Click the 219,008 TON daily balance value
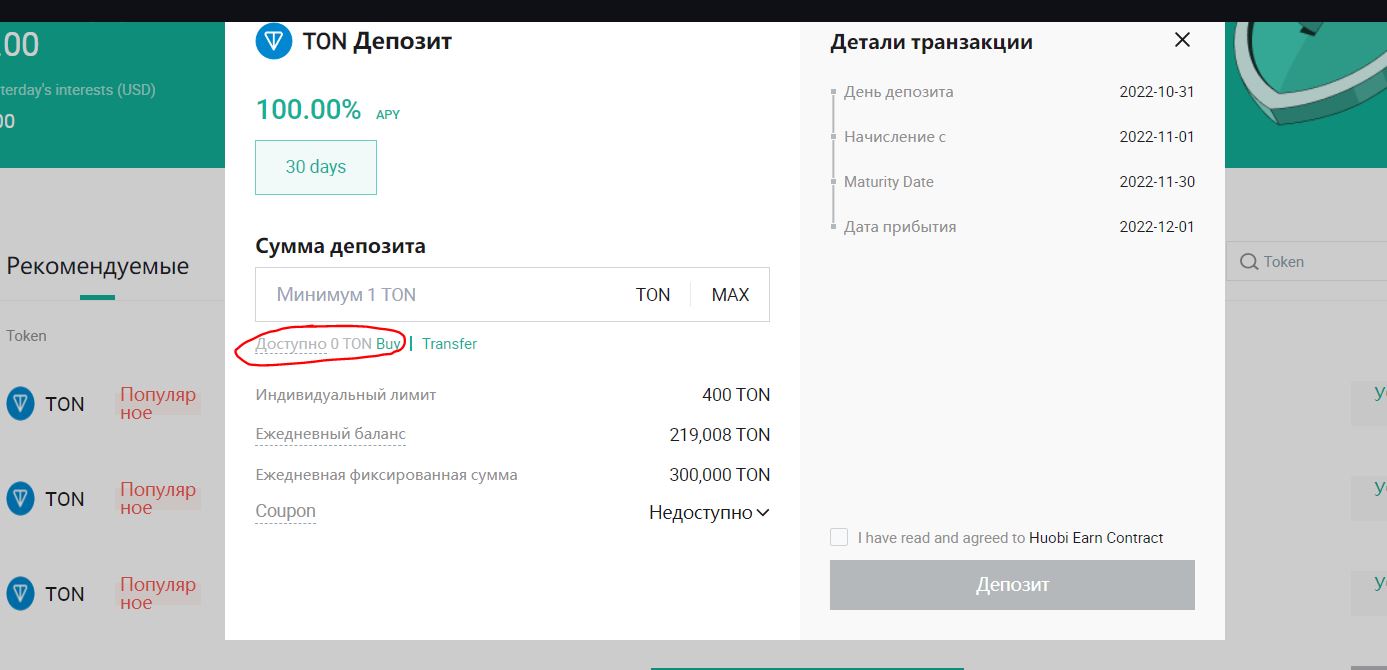Viewport: 1387px width, 670px height. coord(720,435)
